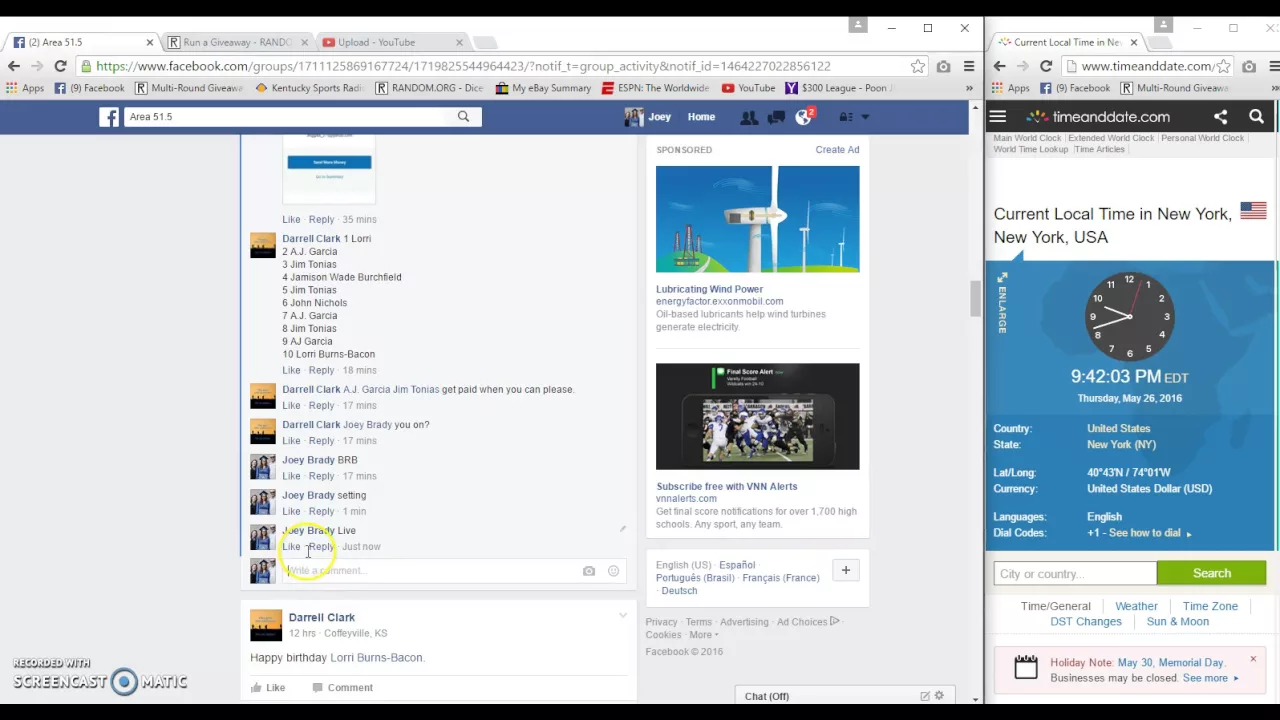This screenshot has width=1280, height=720.
Task: Go back in the Facebook browser window
Action: 14,66
